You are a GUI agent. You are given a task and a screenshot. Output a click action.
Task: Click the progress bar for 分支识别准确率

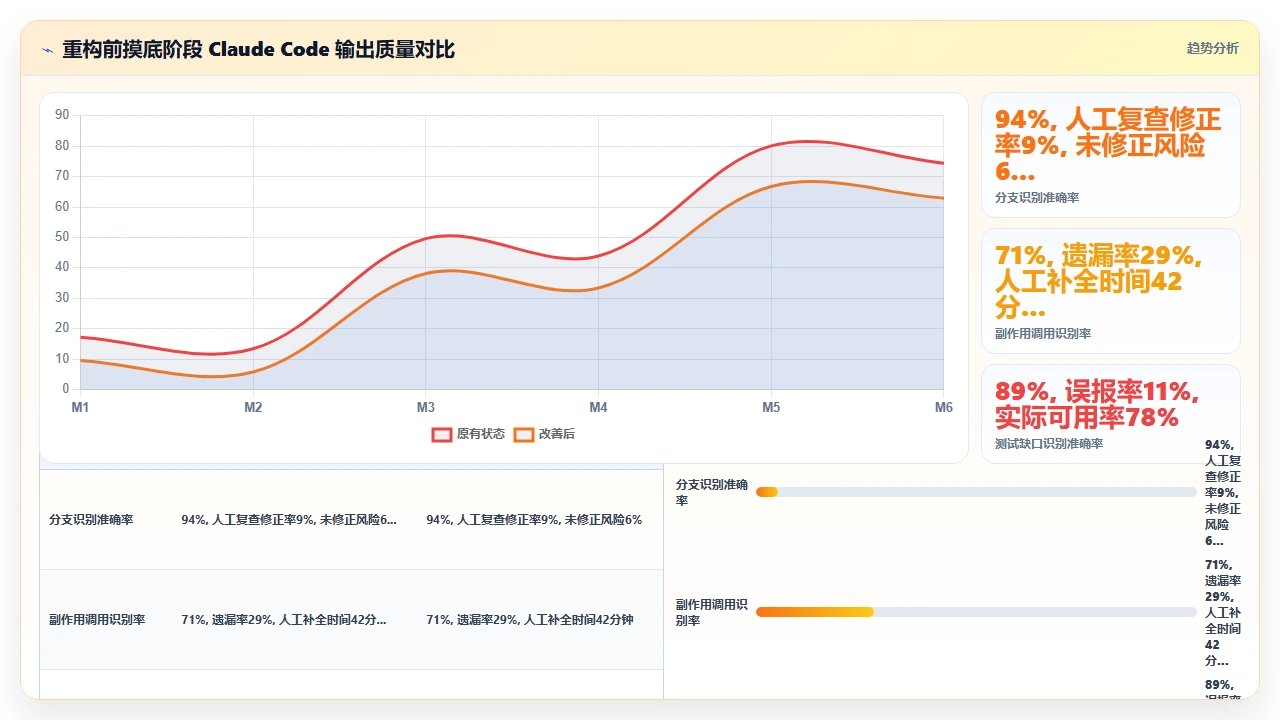click(x=976, y=492)
